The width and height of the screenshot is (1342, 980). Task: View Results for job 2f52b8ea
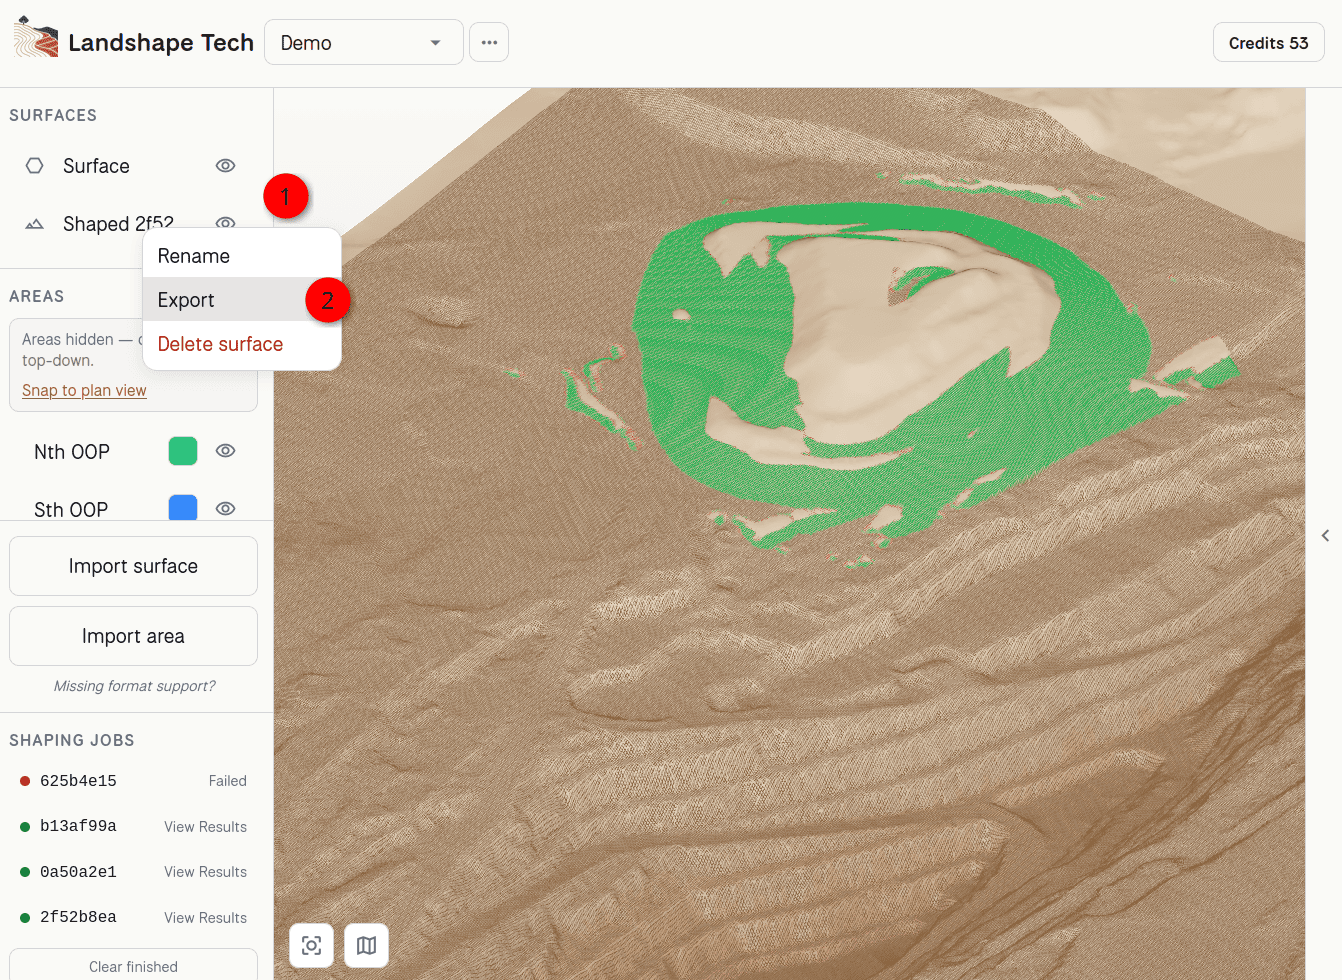pyautogui.click(x=205, y=918)
